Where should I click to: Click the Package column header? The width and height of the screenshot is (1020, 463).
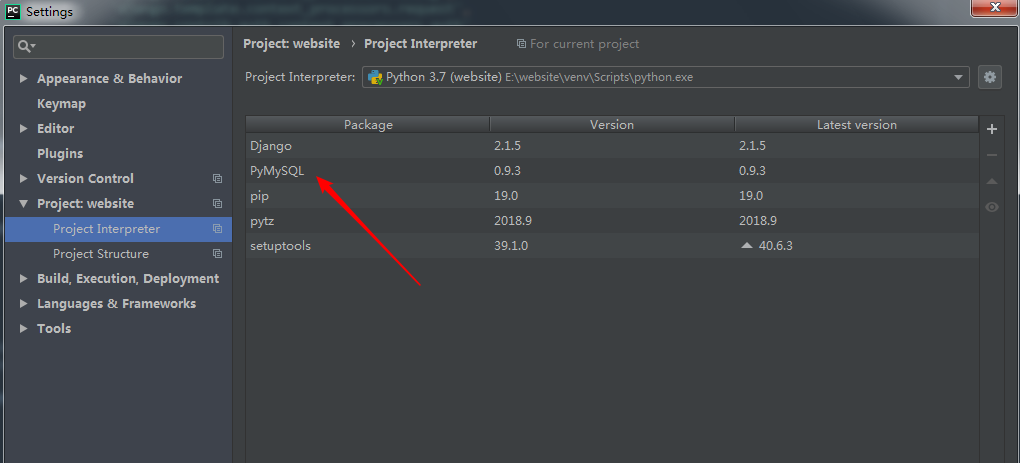point(368,125)
